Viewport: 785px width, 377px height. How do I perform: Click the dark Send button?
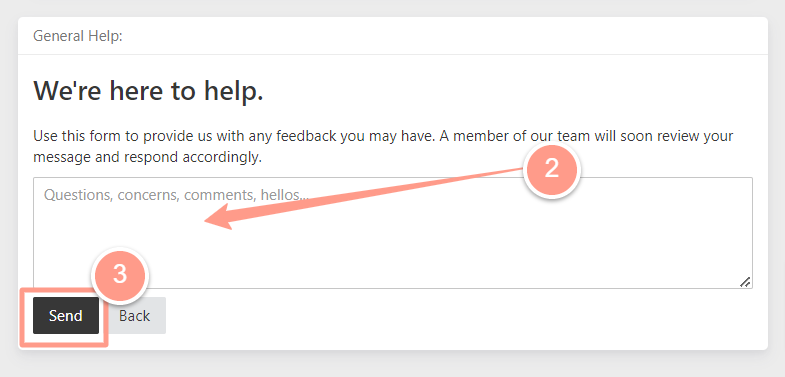(x=66, y=315)
